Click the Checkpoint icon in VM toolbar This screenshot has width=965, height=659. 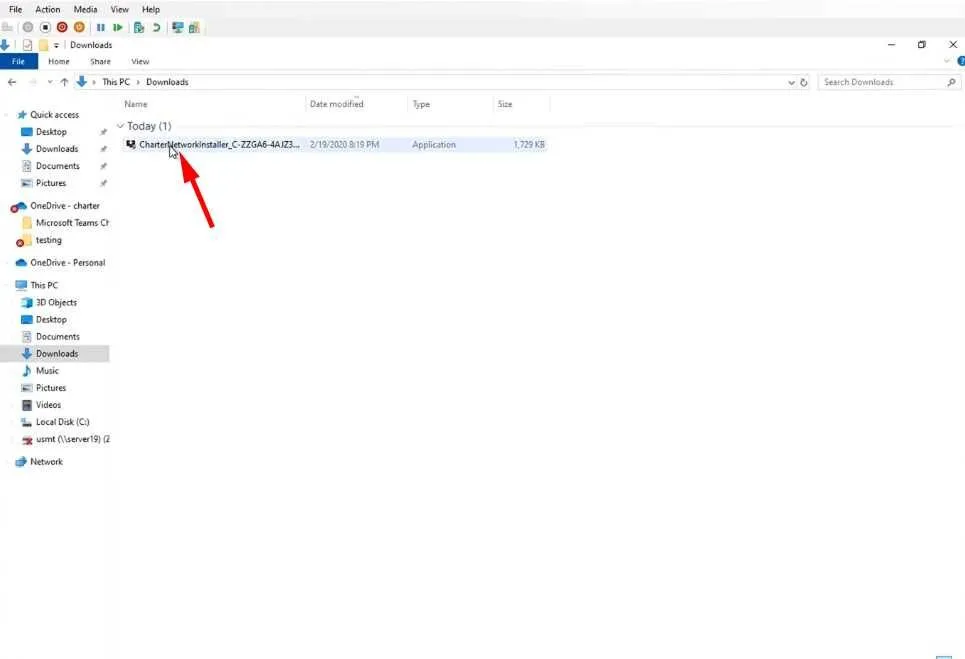(139, 27)
